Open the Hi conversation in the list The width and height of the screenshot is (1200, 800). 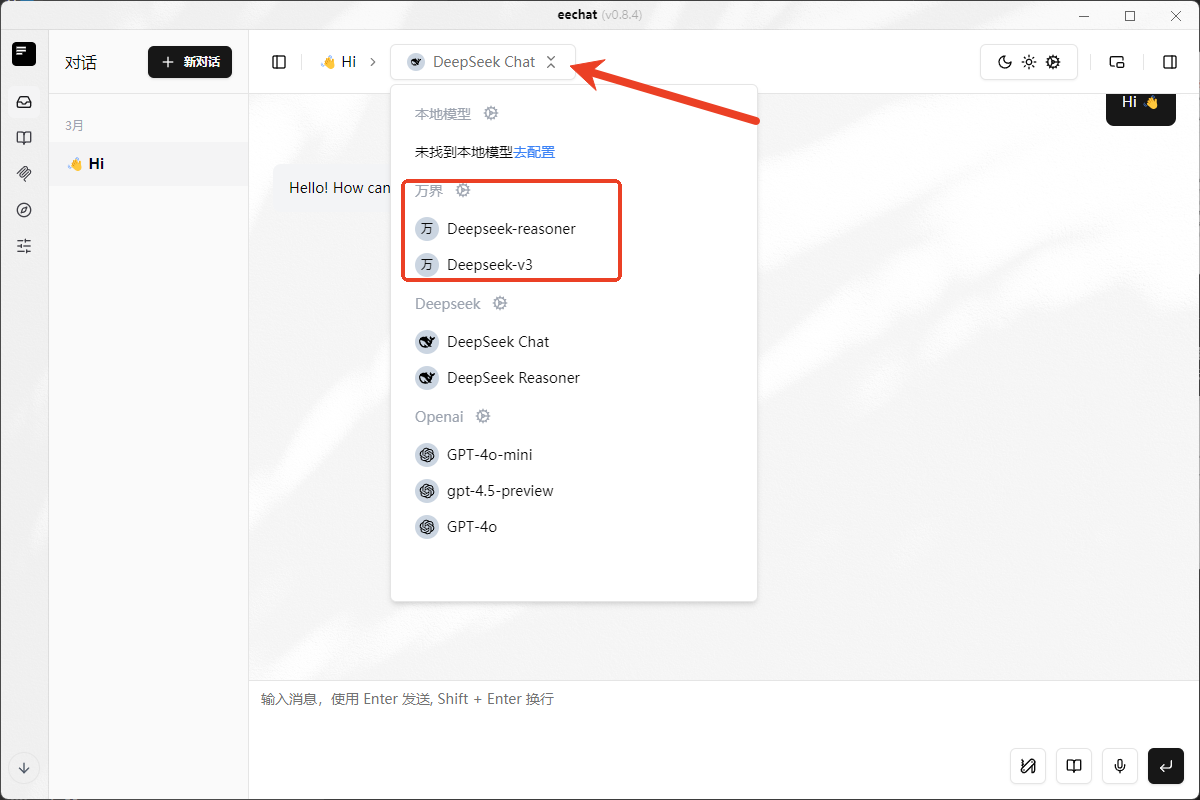(x=148, y=164)
